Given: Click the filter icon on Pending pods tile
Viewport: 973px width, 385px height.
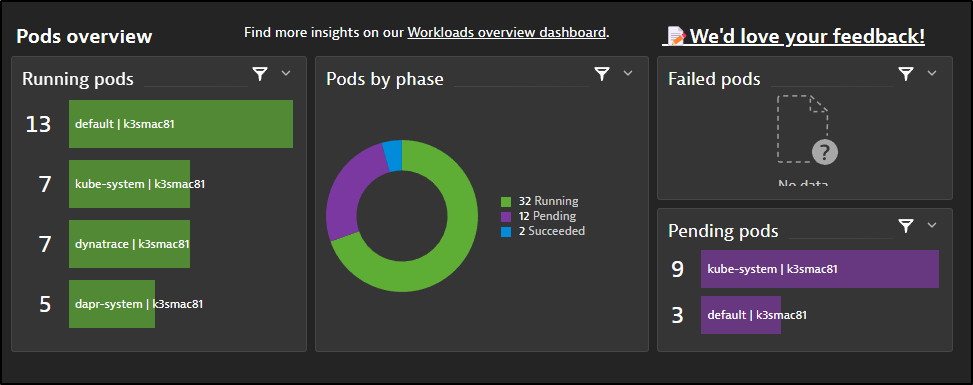Looking at the screenshot, I should [906, 226].
